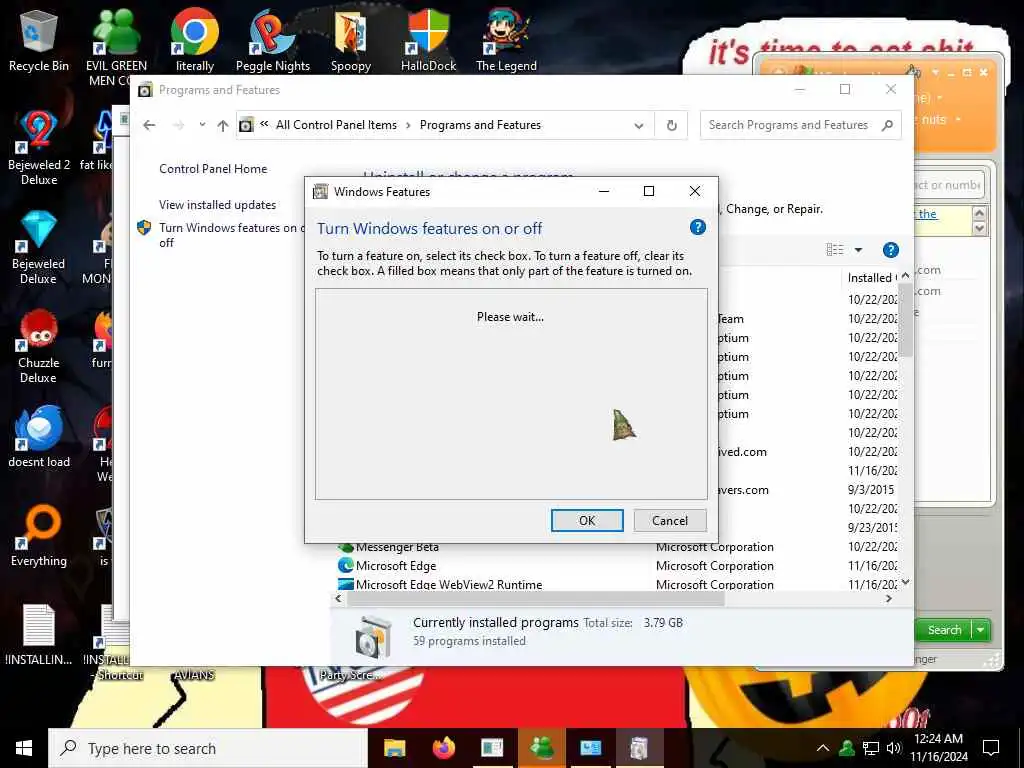This screenshot has width=1024, height=768.
Task: Click All Control Panel Items breadcrumb
Action: tap(336, 125)
